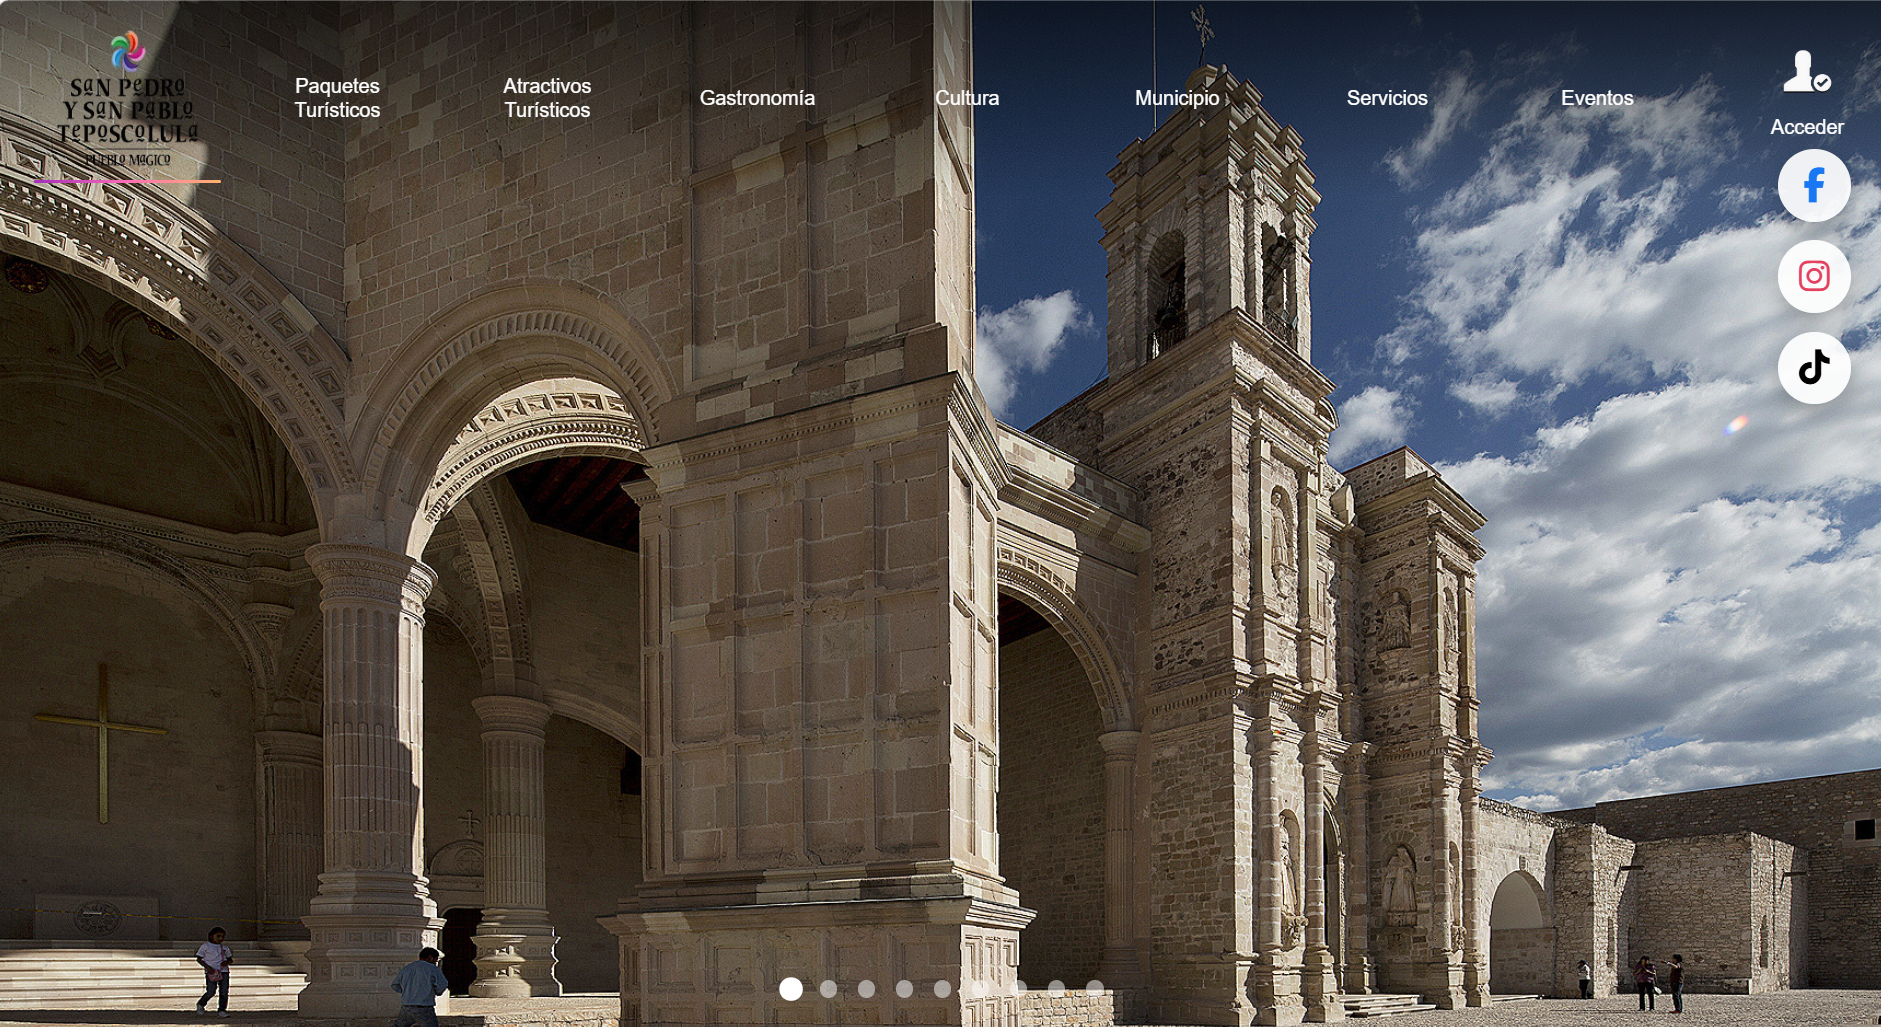Go to the Gastronomía section
Screen dimensions: 1881x1027
pyautogui.click(x=757, y=98)
